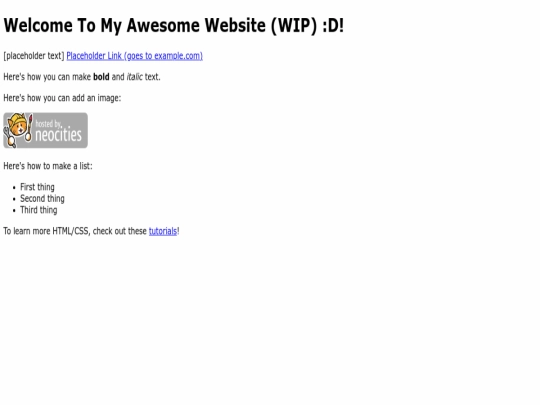The width and height of the screenshot is (540, 405).
Task: Click the (WIP) text in the heading
Action: tap(294, 26)
